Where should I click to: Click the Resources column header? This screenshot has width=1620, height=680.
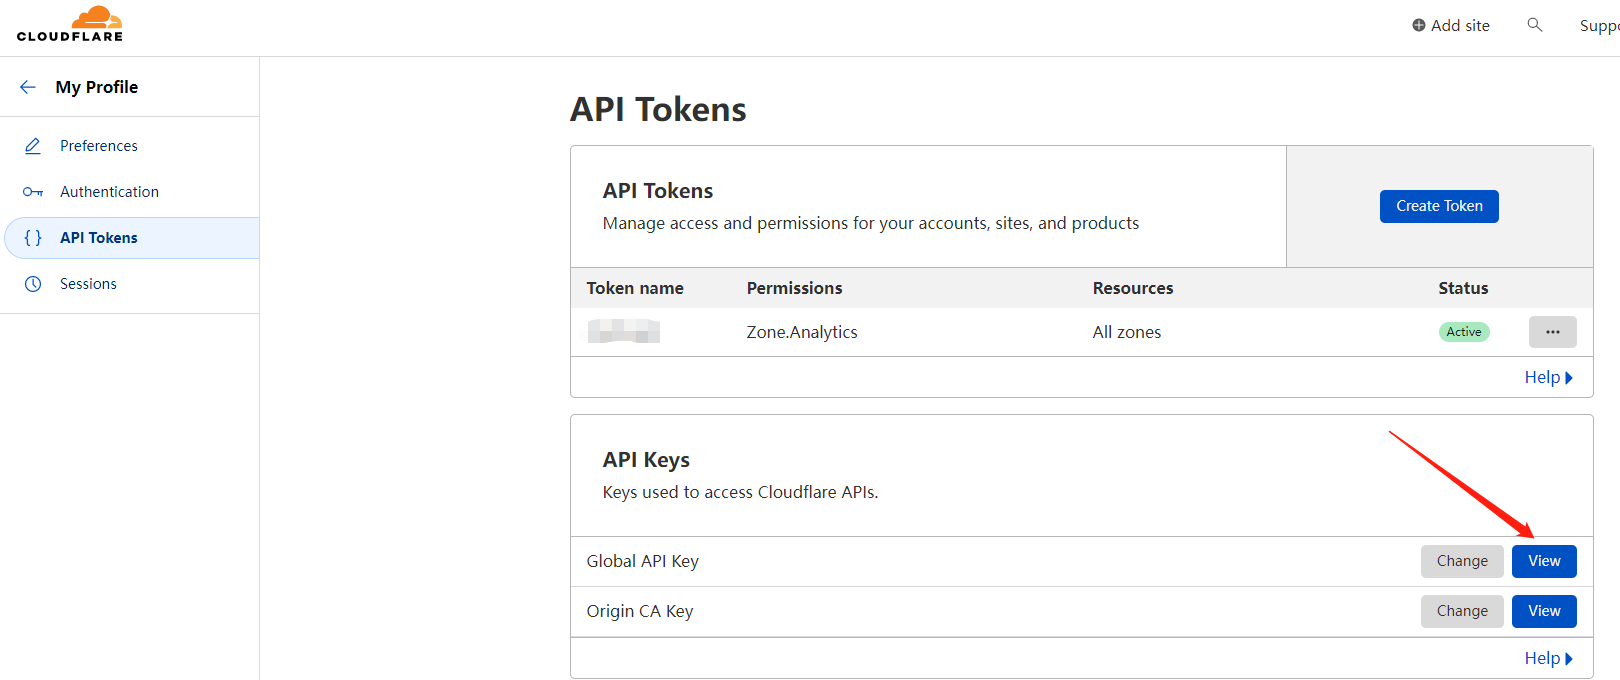click(x=1133, y=288)
